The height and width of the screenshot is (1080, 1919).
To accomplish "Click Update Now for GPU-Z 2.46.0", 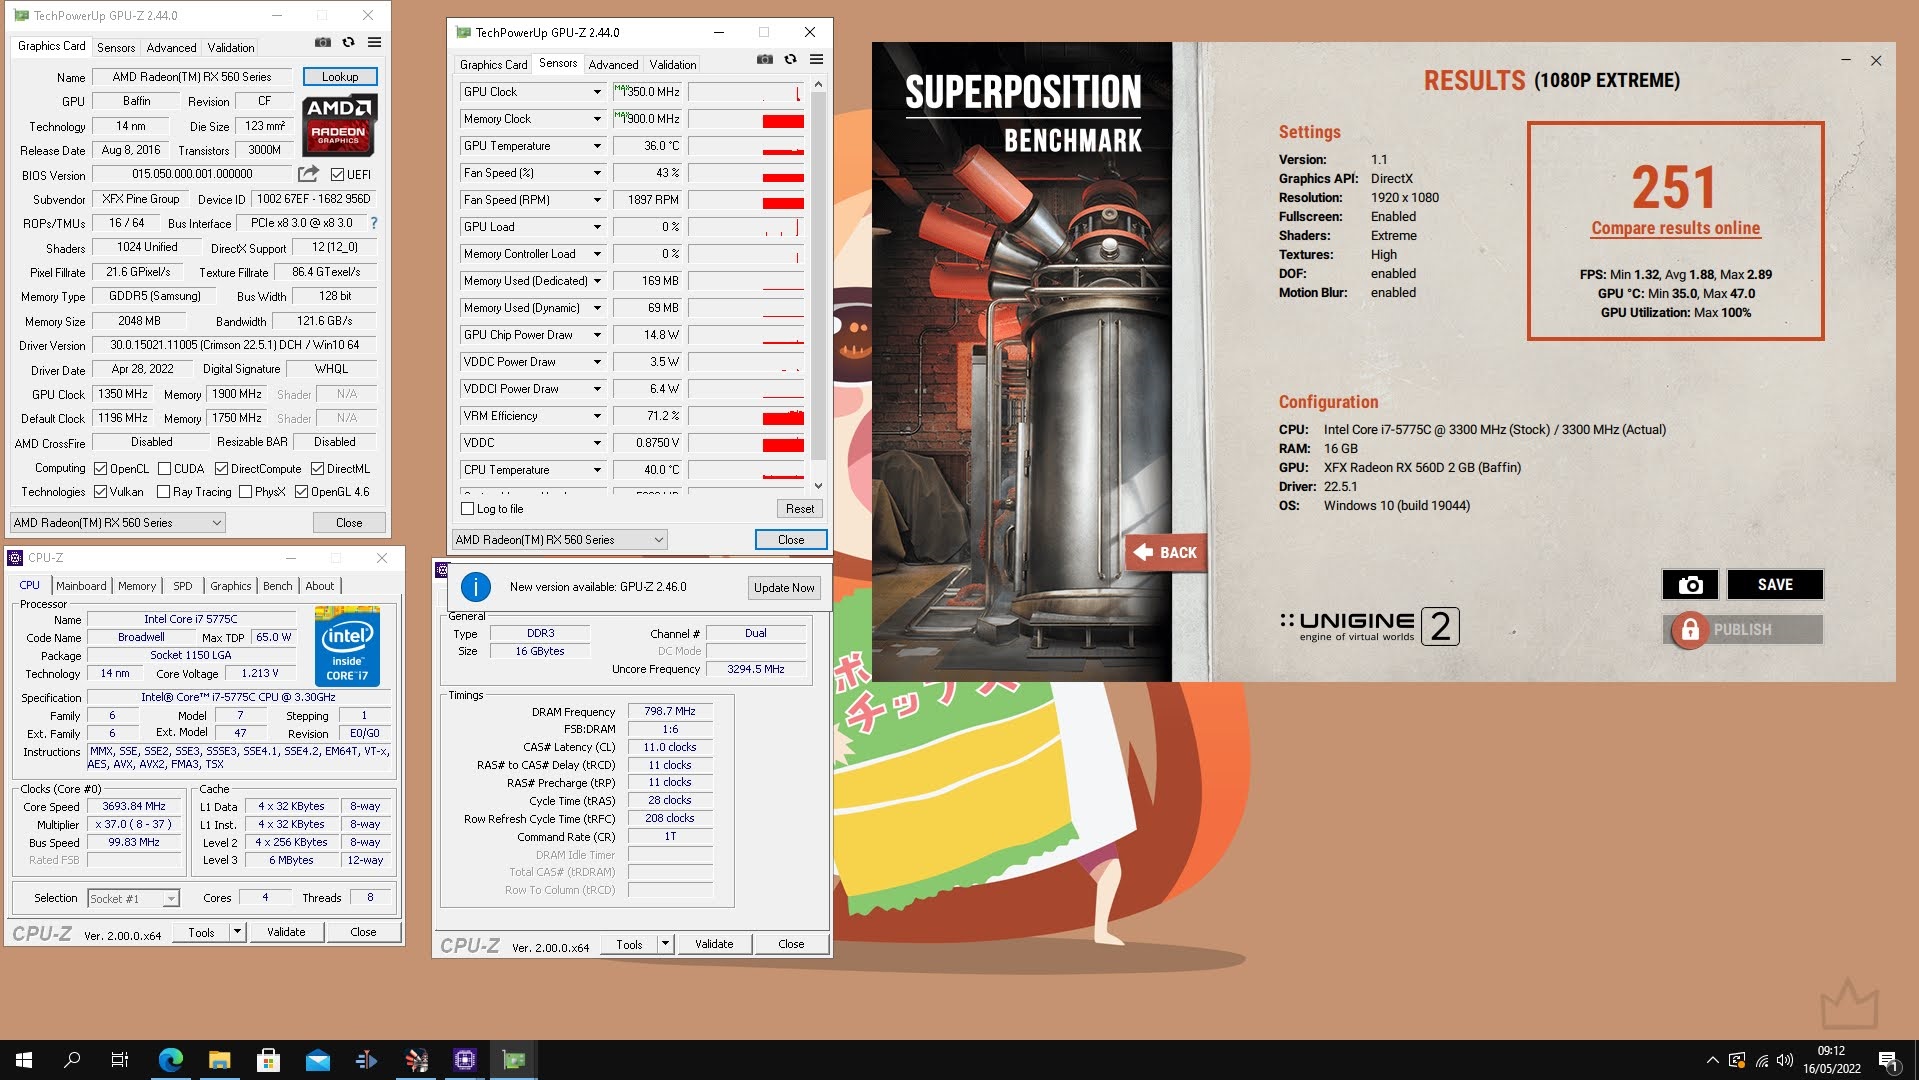I will point(784,588).
